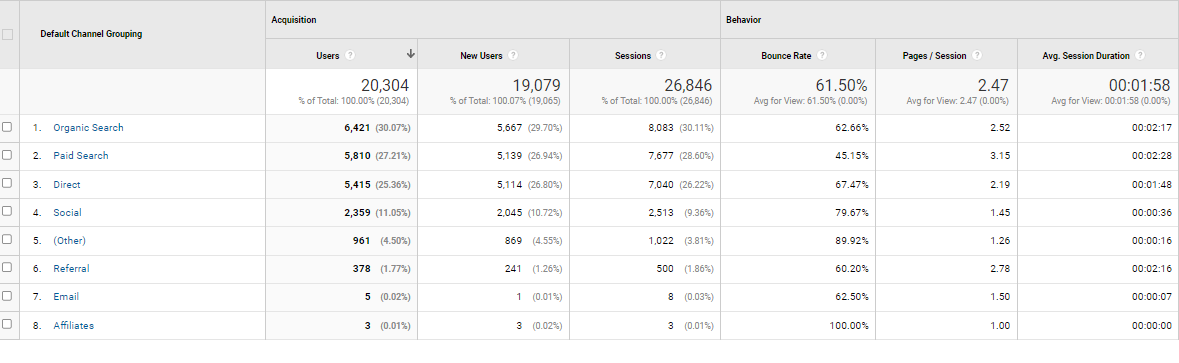This screenshot has height=363, width=1179.
Task: Click the (Other) channel grouping link
Action: (x=69, y=240)
